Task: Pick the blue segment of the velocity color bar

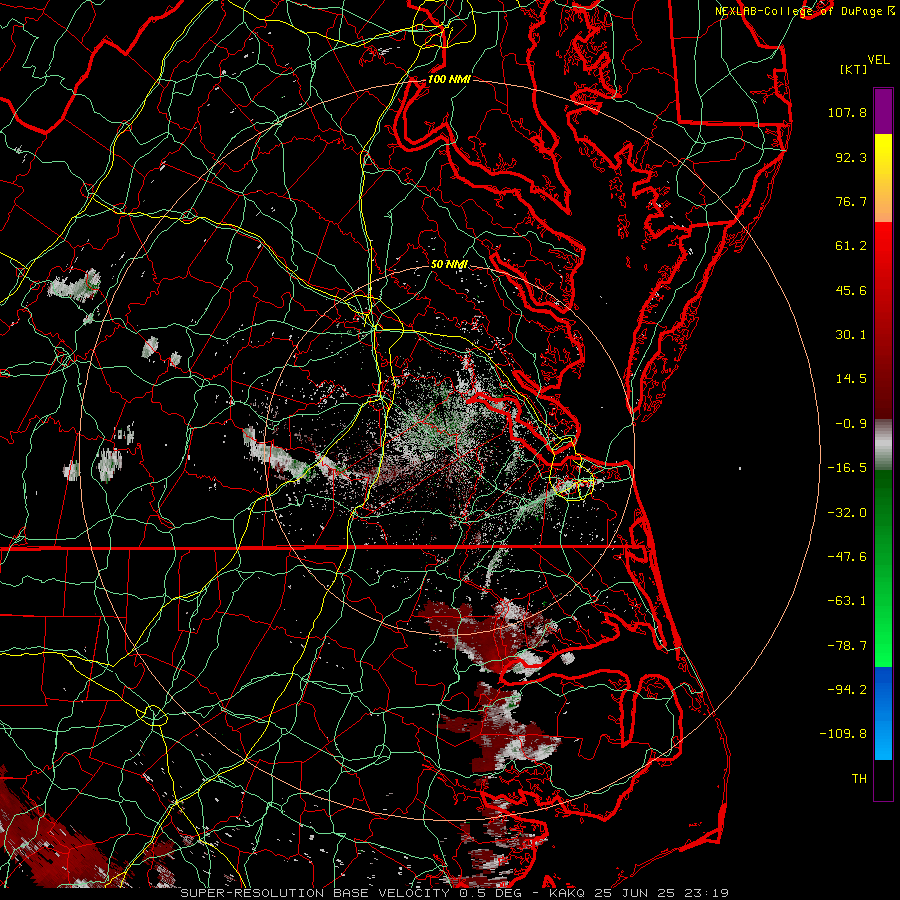Action: (x=883, y=713)
